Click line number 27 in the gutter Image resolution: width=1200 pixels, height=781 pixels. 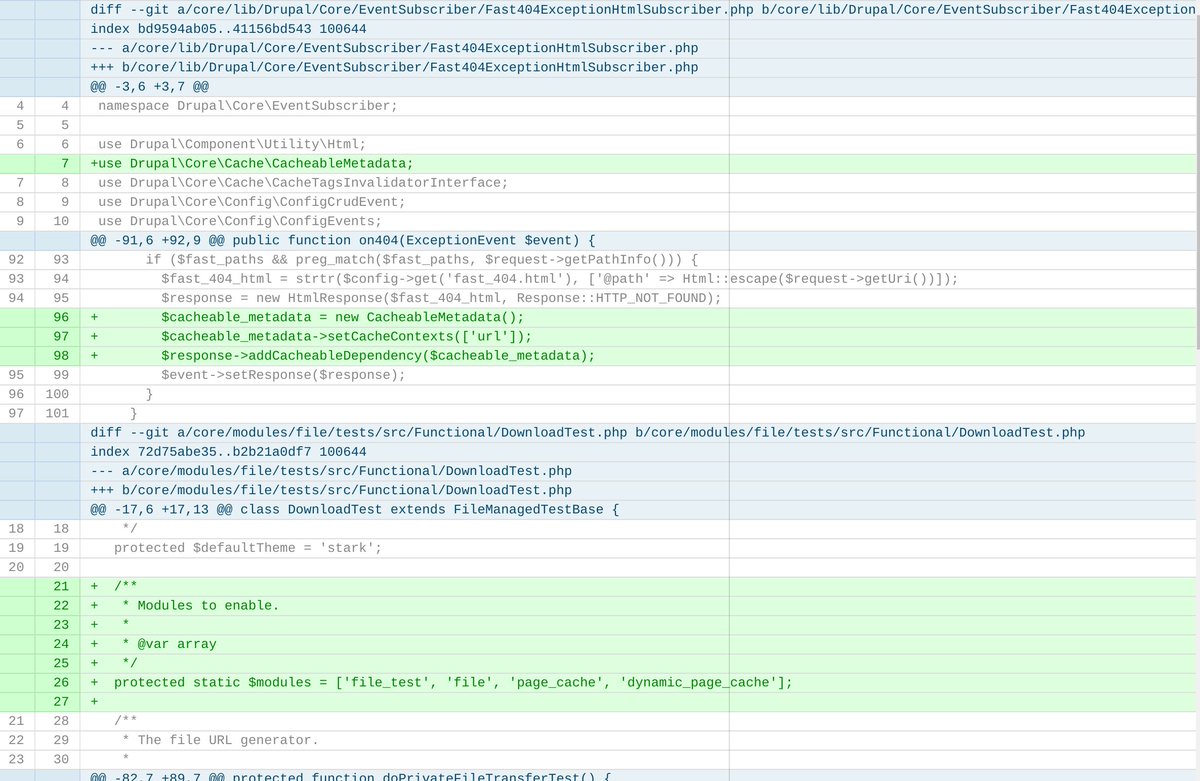tap(61, 701)
